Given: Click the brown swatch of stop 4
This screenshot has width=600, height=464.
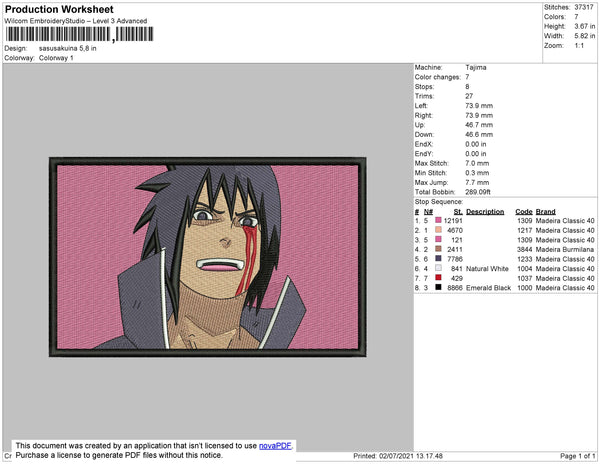Looking at the screenshot, I should tap(438, 249).
